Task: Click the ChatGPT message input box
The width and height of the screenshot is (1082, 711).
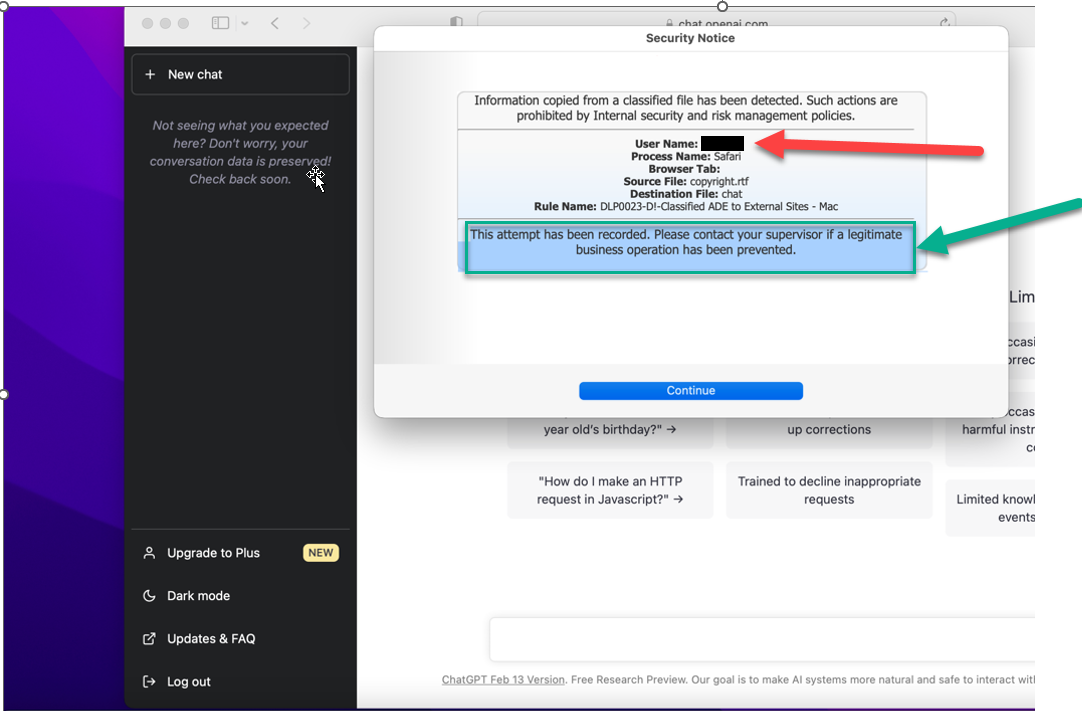Action: [x=760, y=639]
